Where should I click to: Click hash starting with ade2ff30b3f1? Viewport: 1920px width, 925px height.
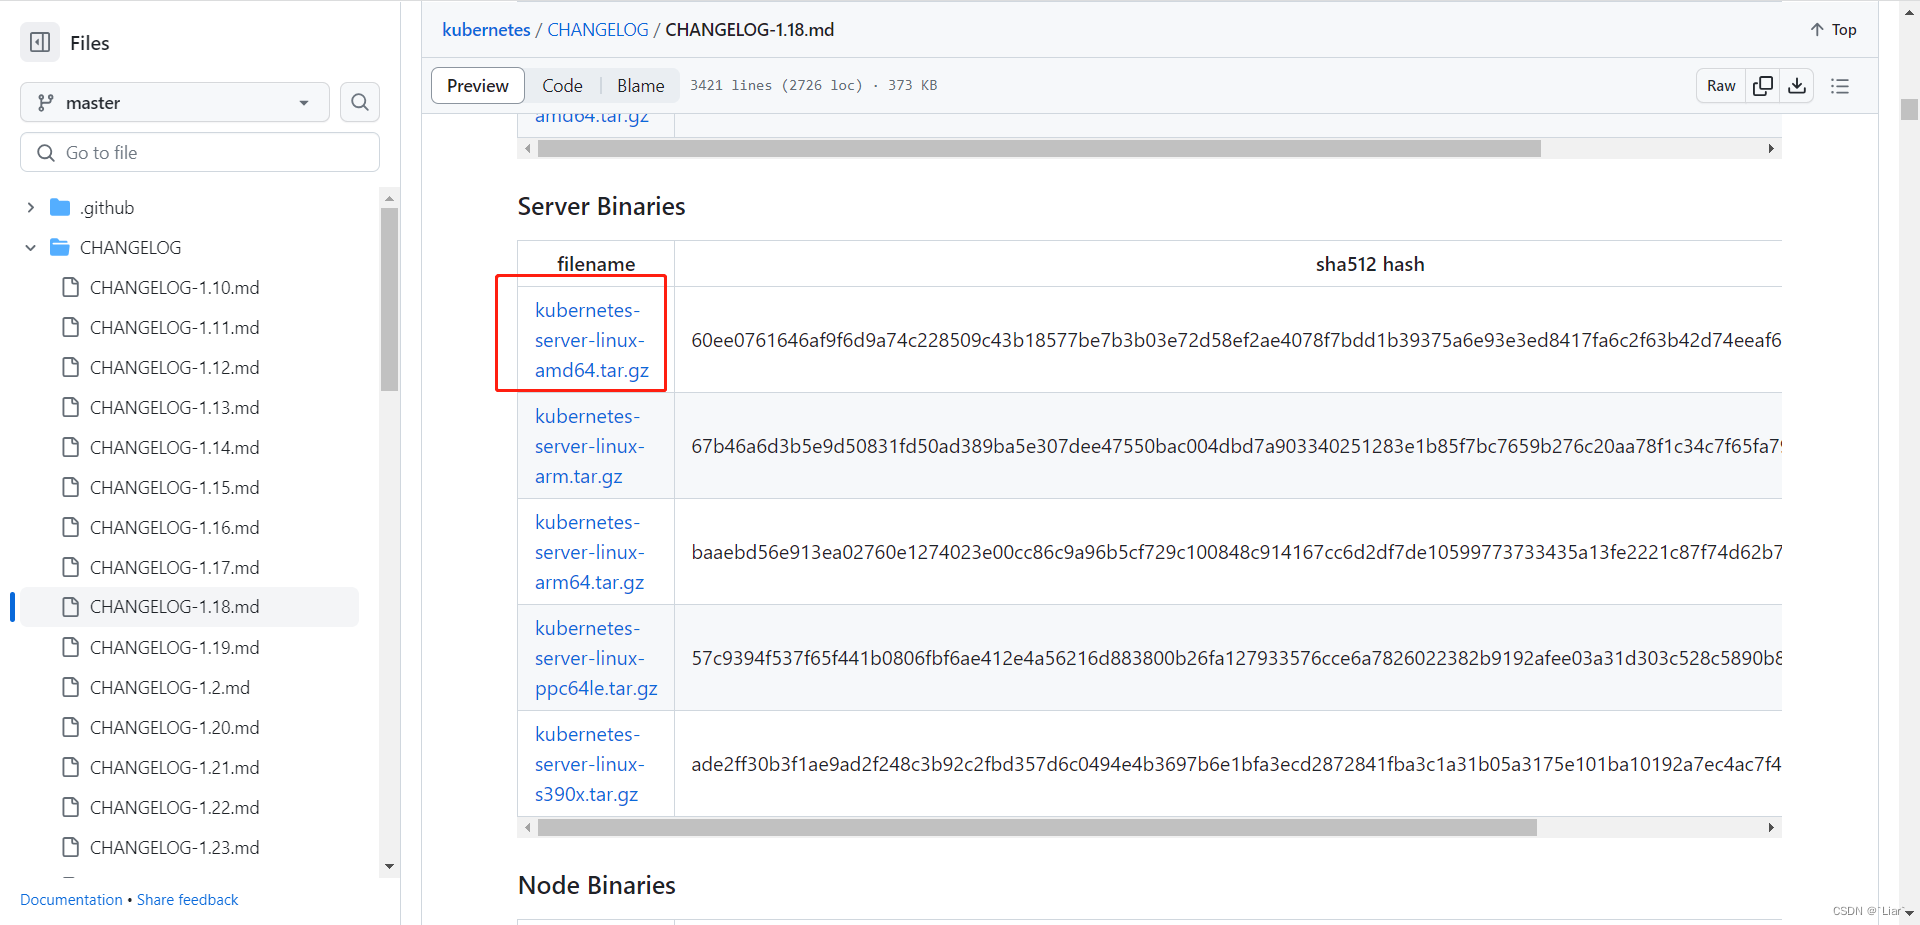coord(1236,764)
